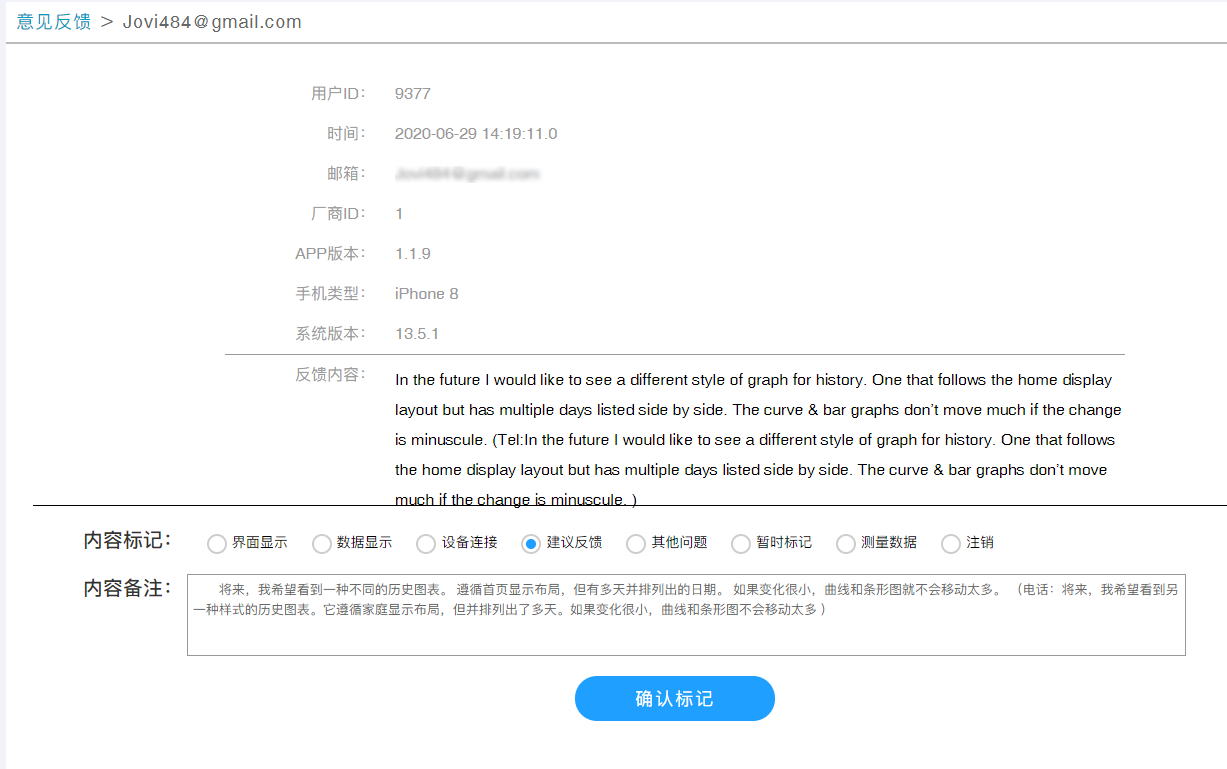Viewport: 1227px width, 769px height.
Task: Click the APP version value 1.1.9
Action: 413,253
